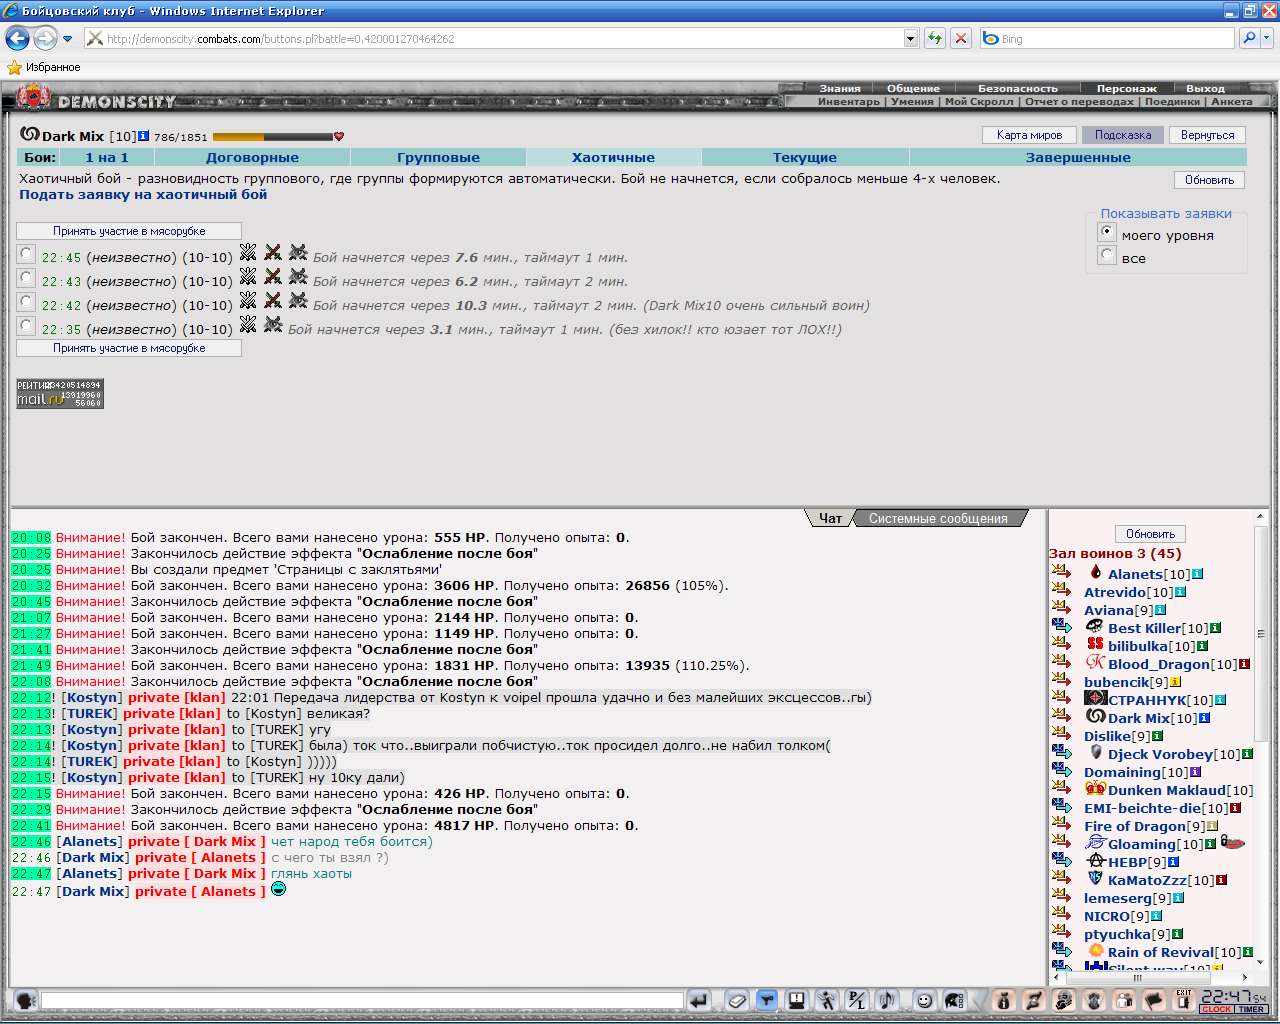Click the clan face icon in bottom toolbar

tap(1064, 999)
